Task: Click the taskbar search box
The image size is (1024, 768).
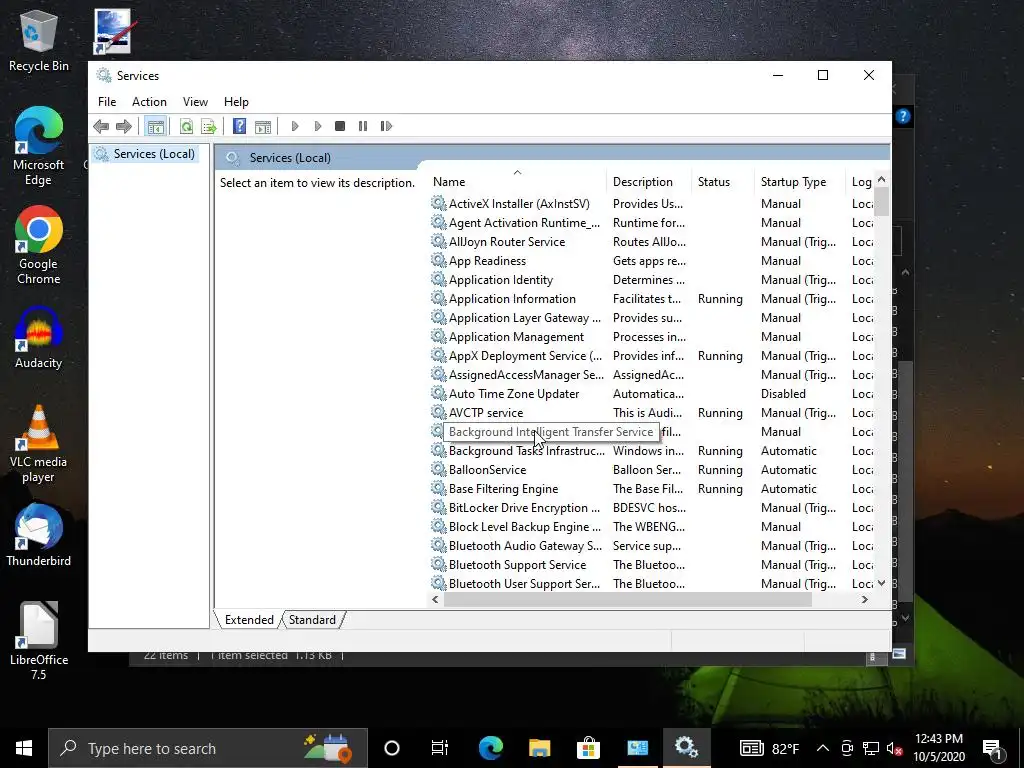Action: click(208, 748)
